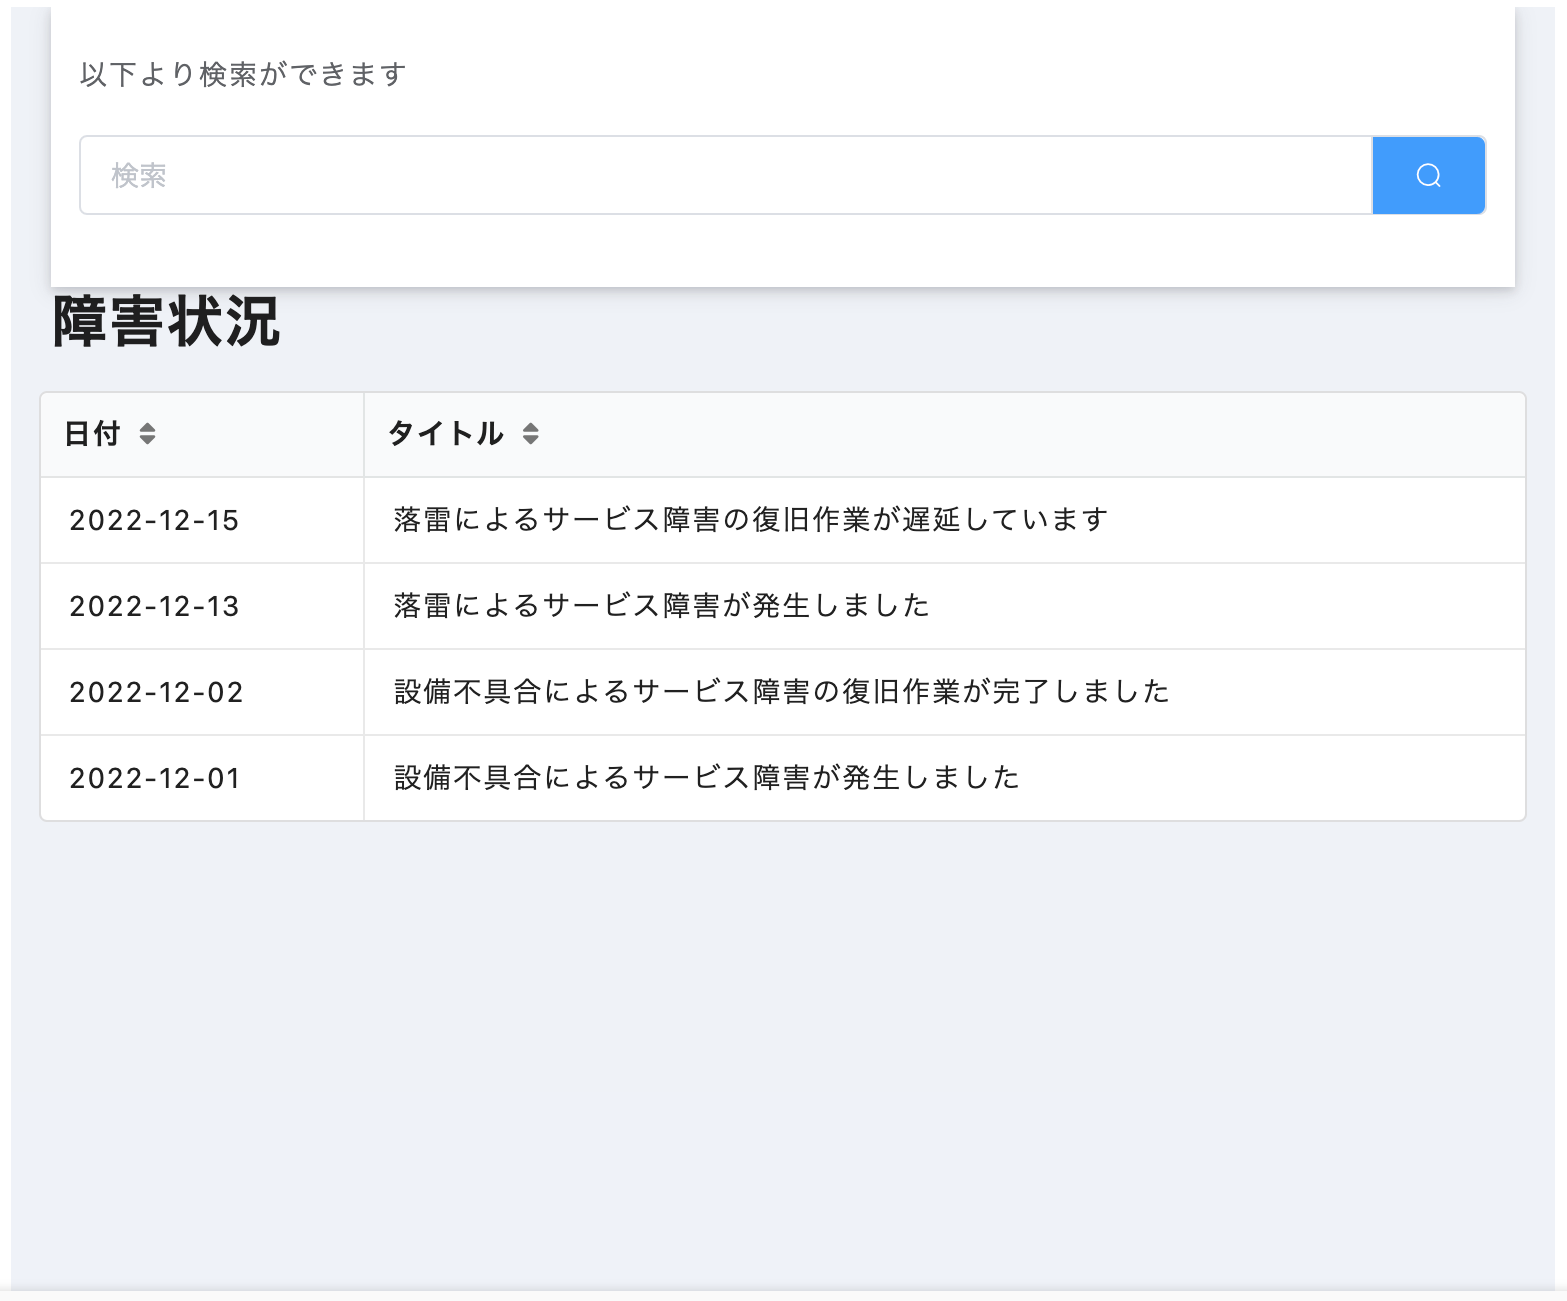Open the 2022-12-02 recovery completed announcement
Screen dimensions: 1567x1301
tap(780, 691)
